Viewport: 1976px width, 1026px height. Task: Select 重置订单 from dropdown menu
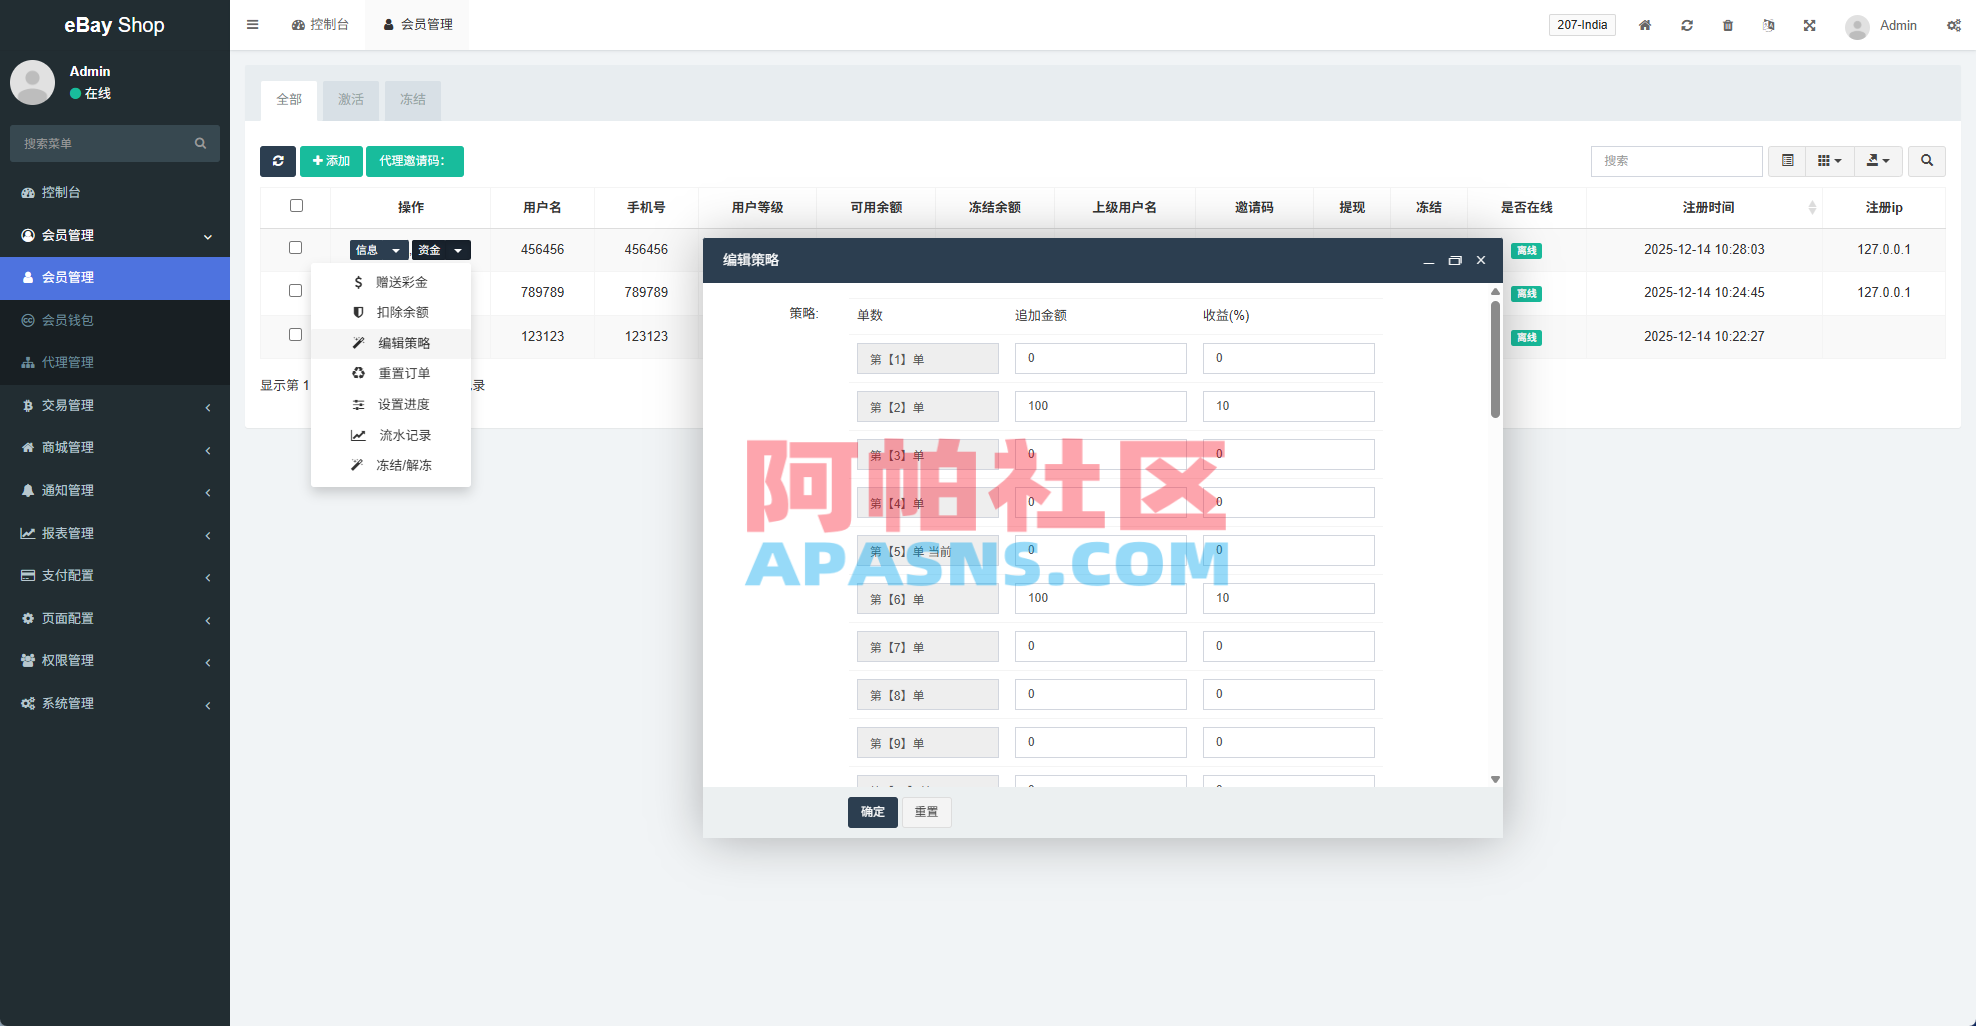(x=391, y=373)
